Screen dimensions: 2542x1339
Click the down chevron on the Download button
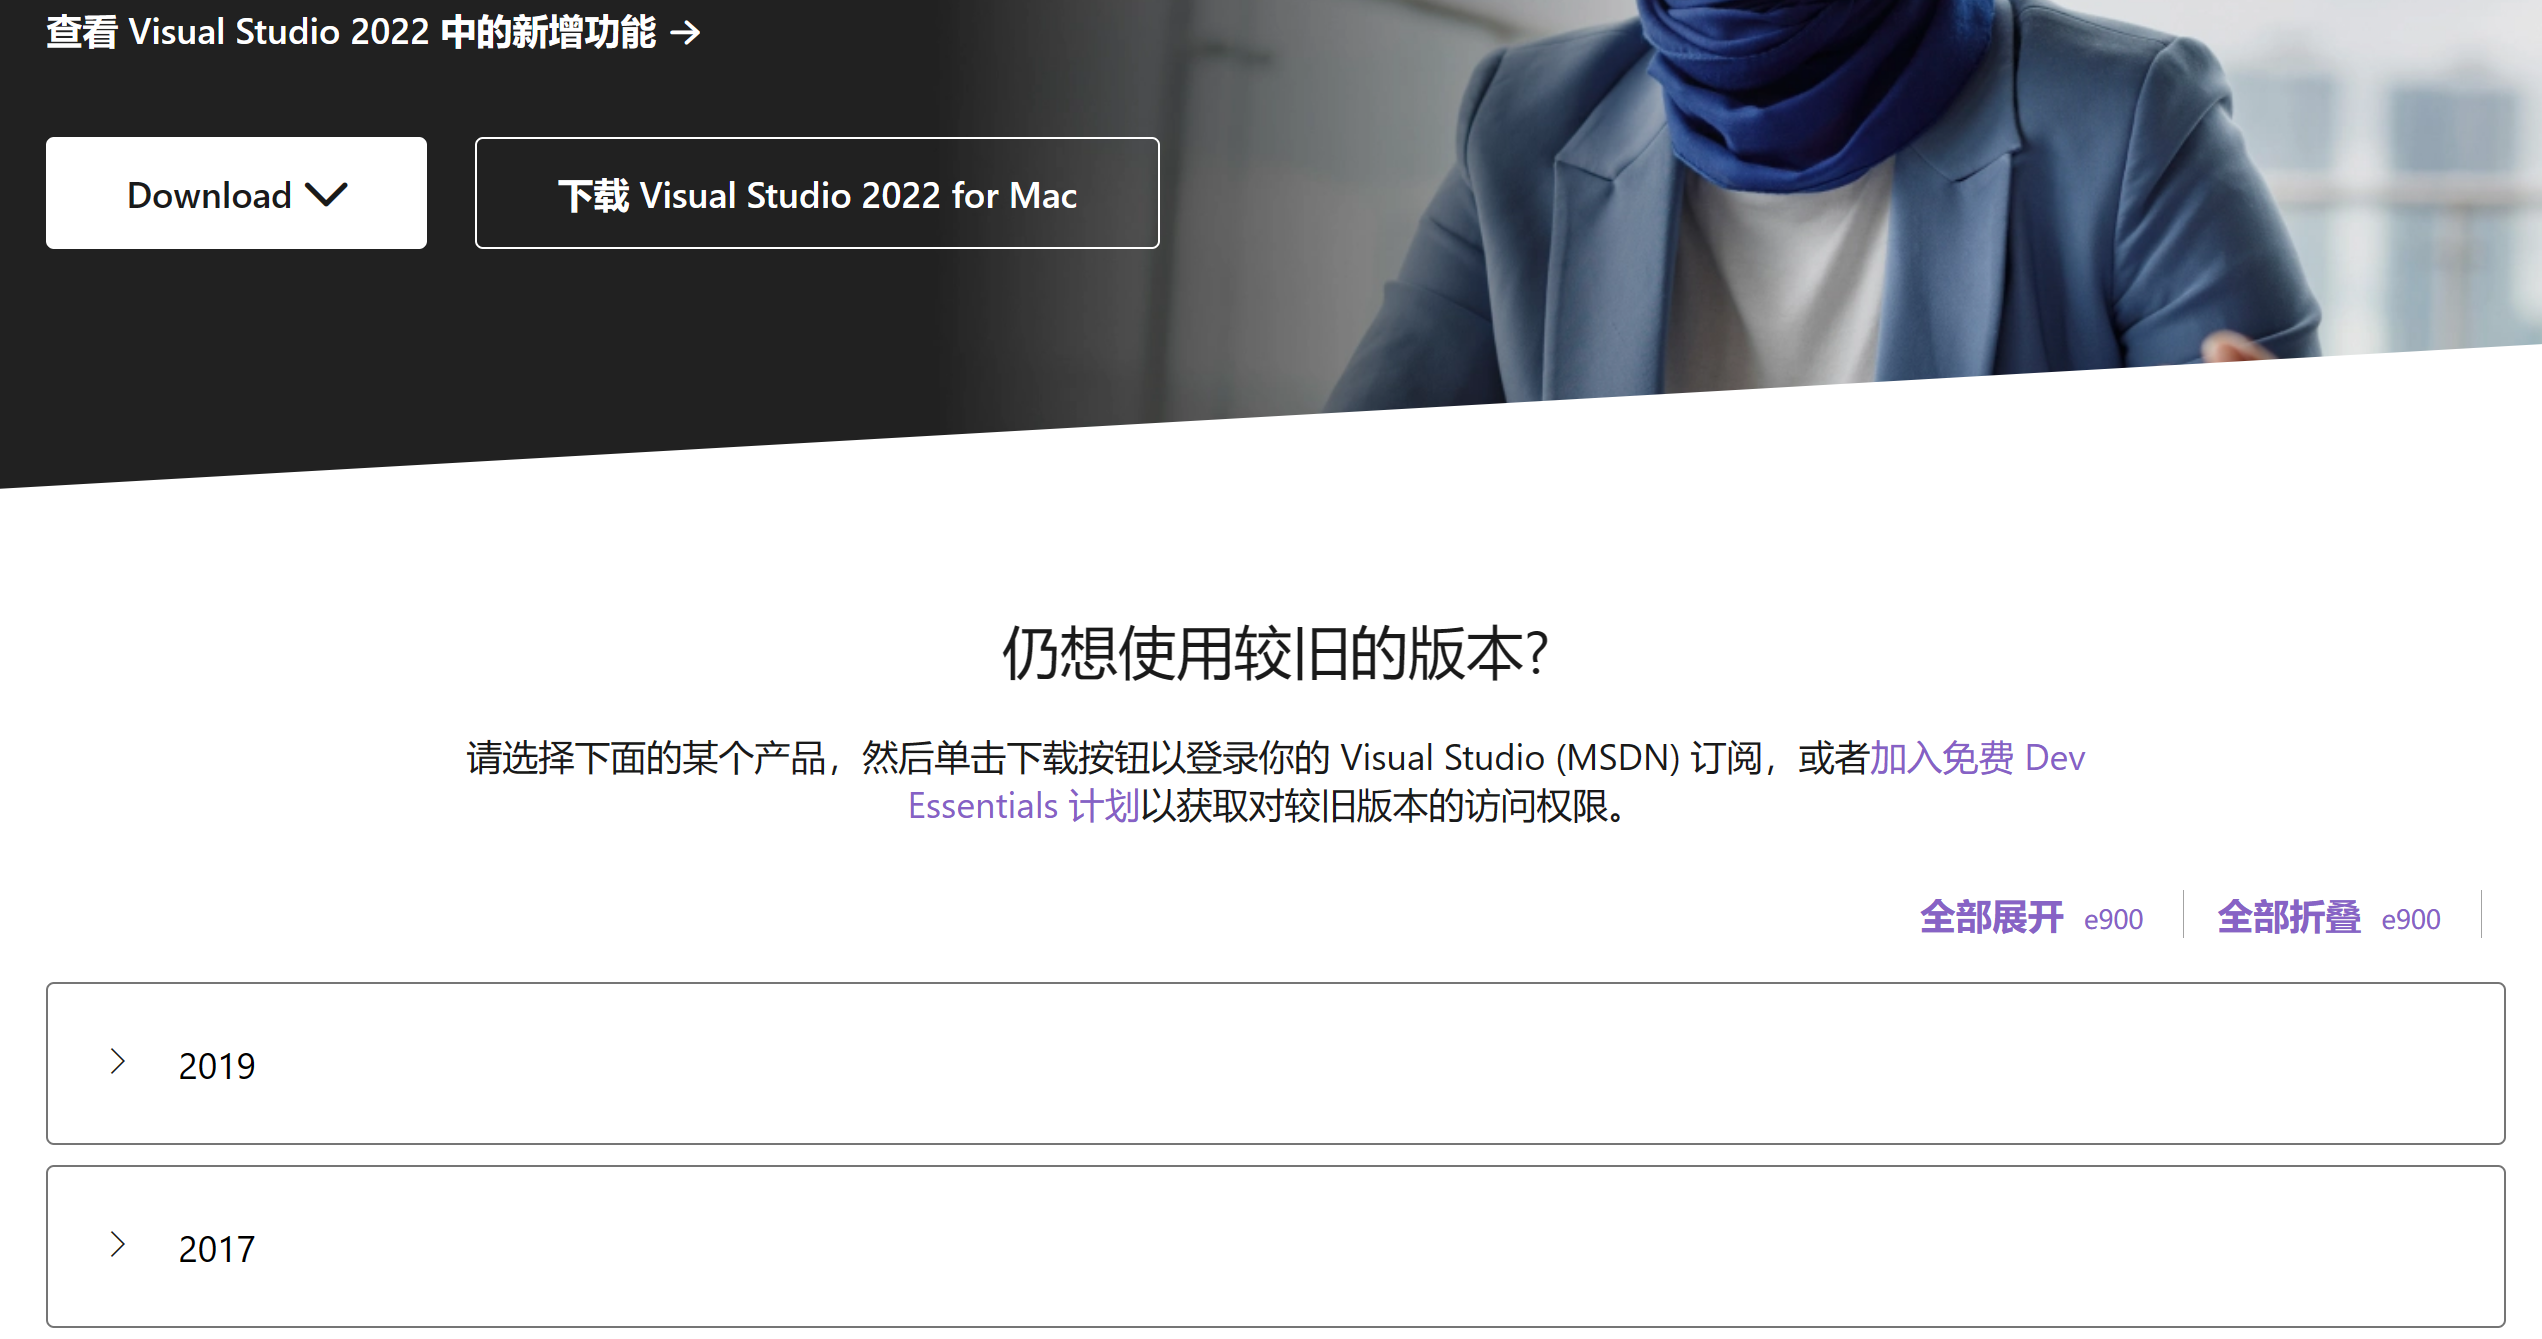326,194
